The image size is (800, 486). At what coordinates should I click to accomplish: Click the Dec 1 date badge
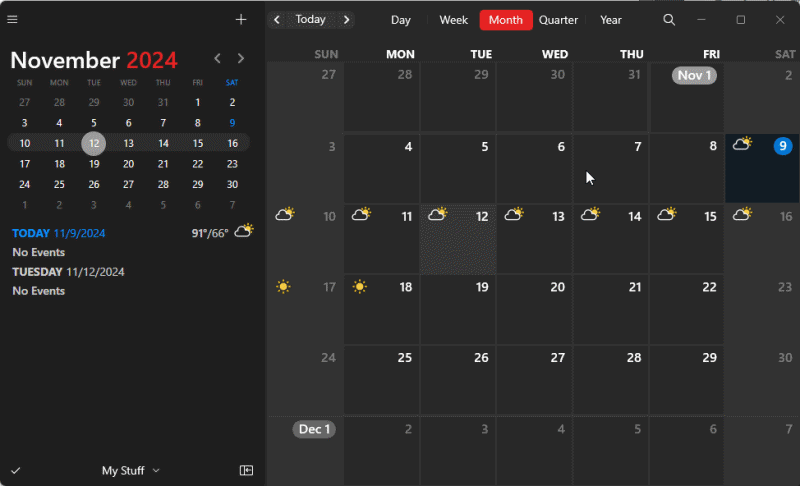[x=314, y=429]
